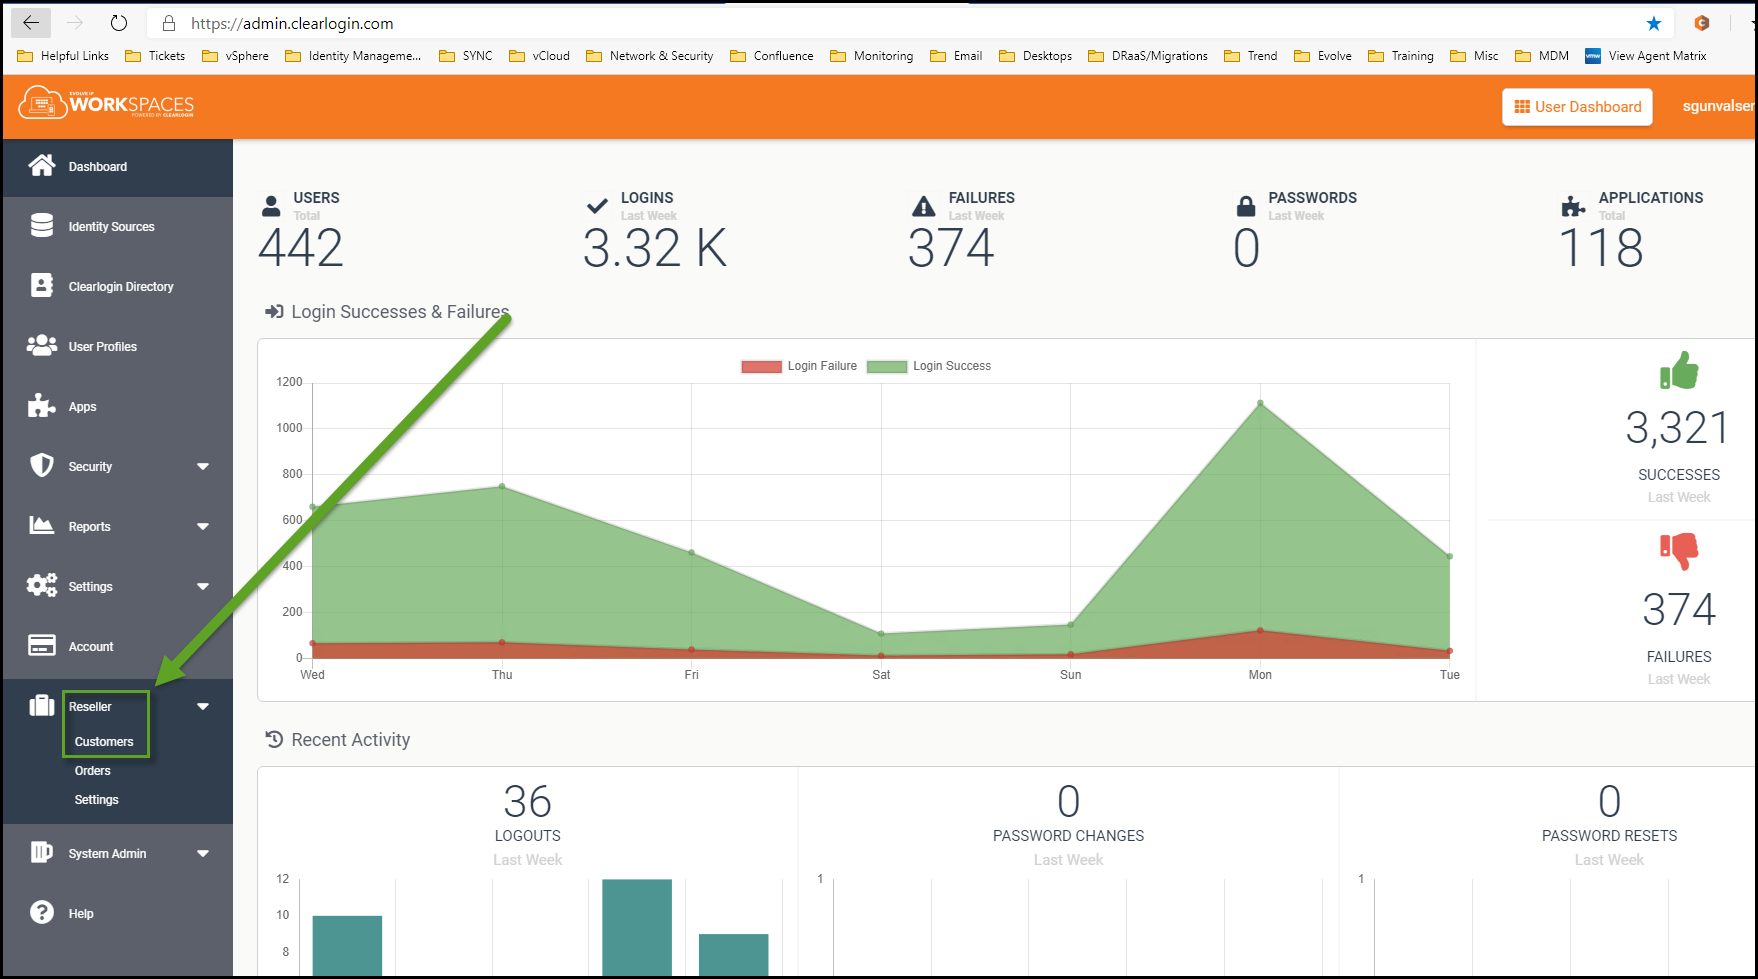Screen dimensions: 1758x979
Task: Click the Account credit card icon
Action: (42, 646)
